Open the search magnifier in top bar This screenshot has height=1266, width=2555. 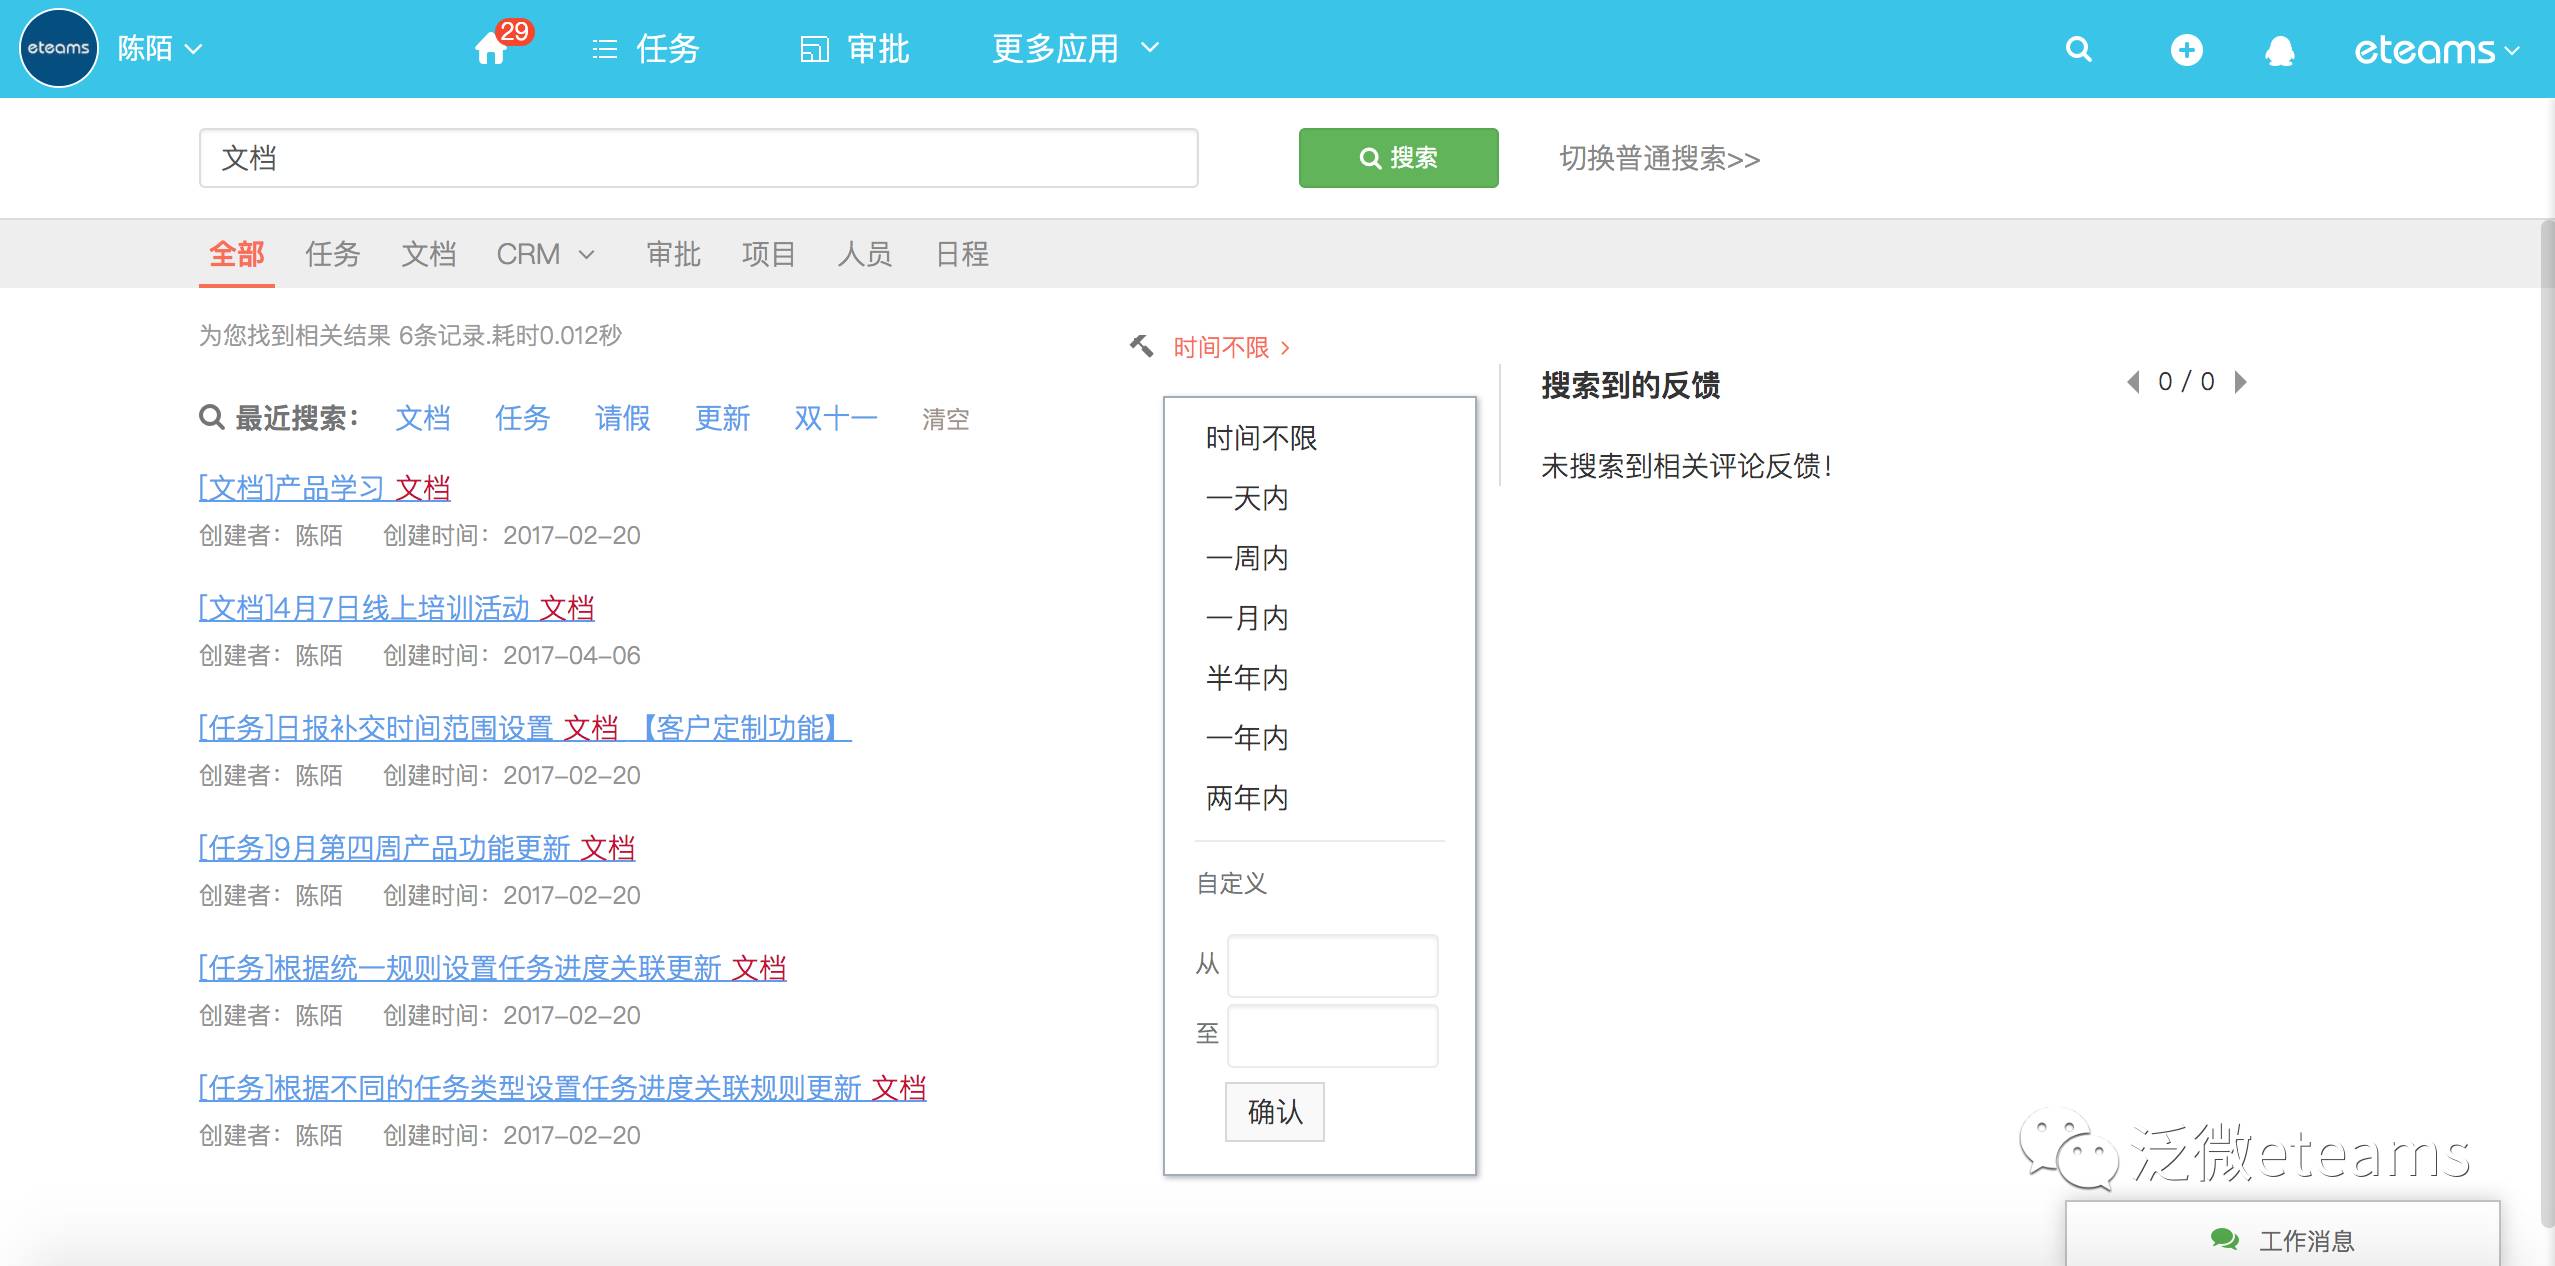point(2078,49)
